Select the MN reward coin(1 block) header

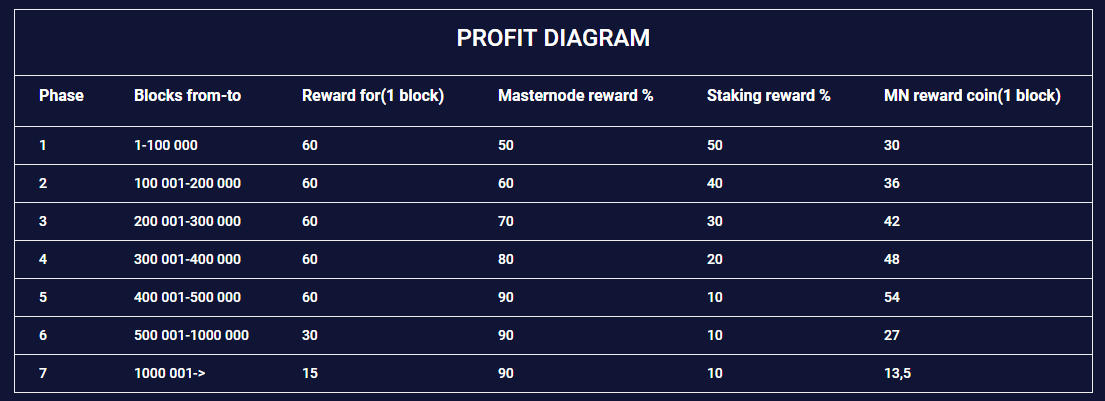(x=973, y=96)
